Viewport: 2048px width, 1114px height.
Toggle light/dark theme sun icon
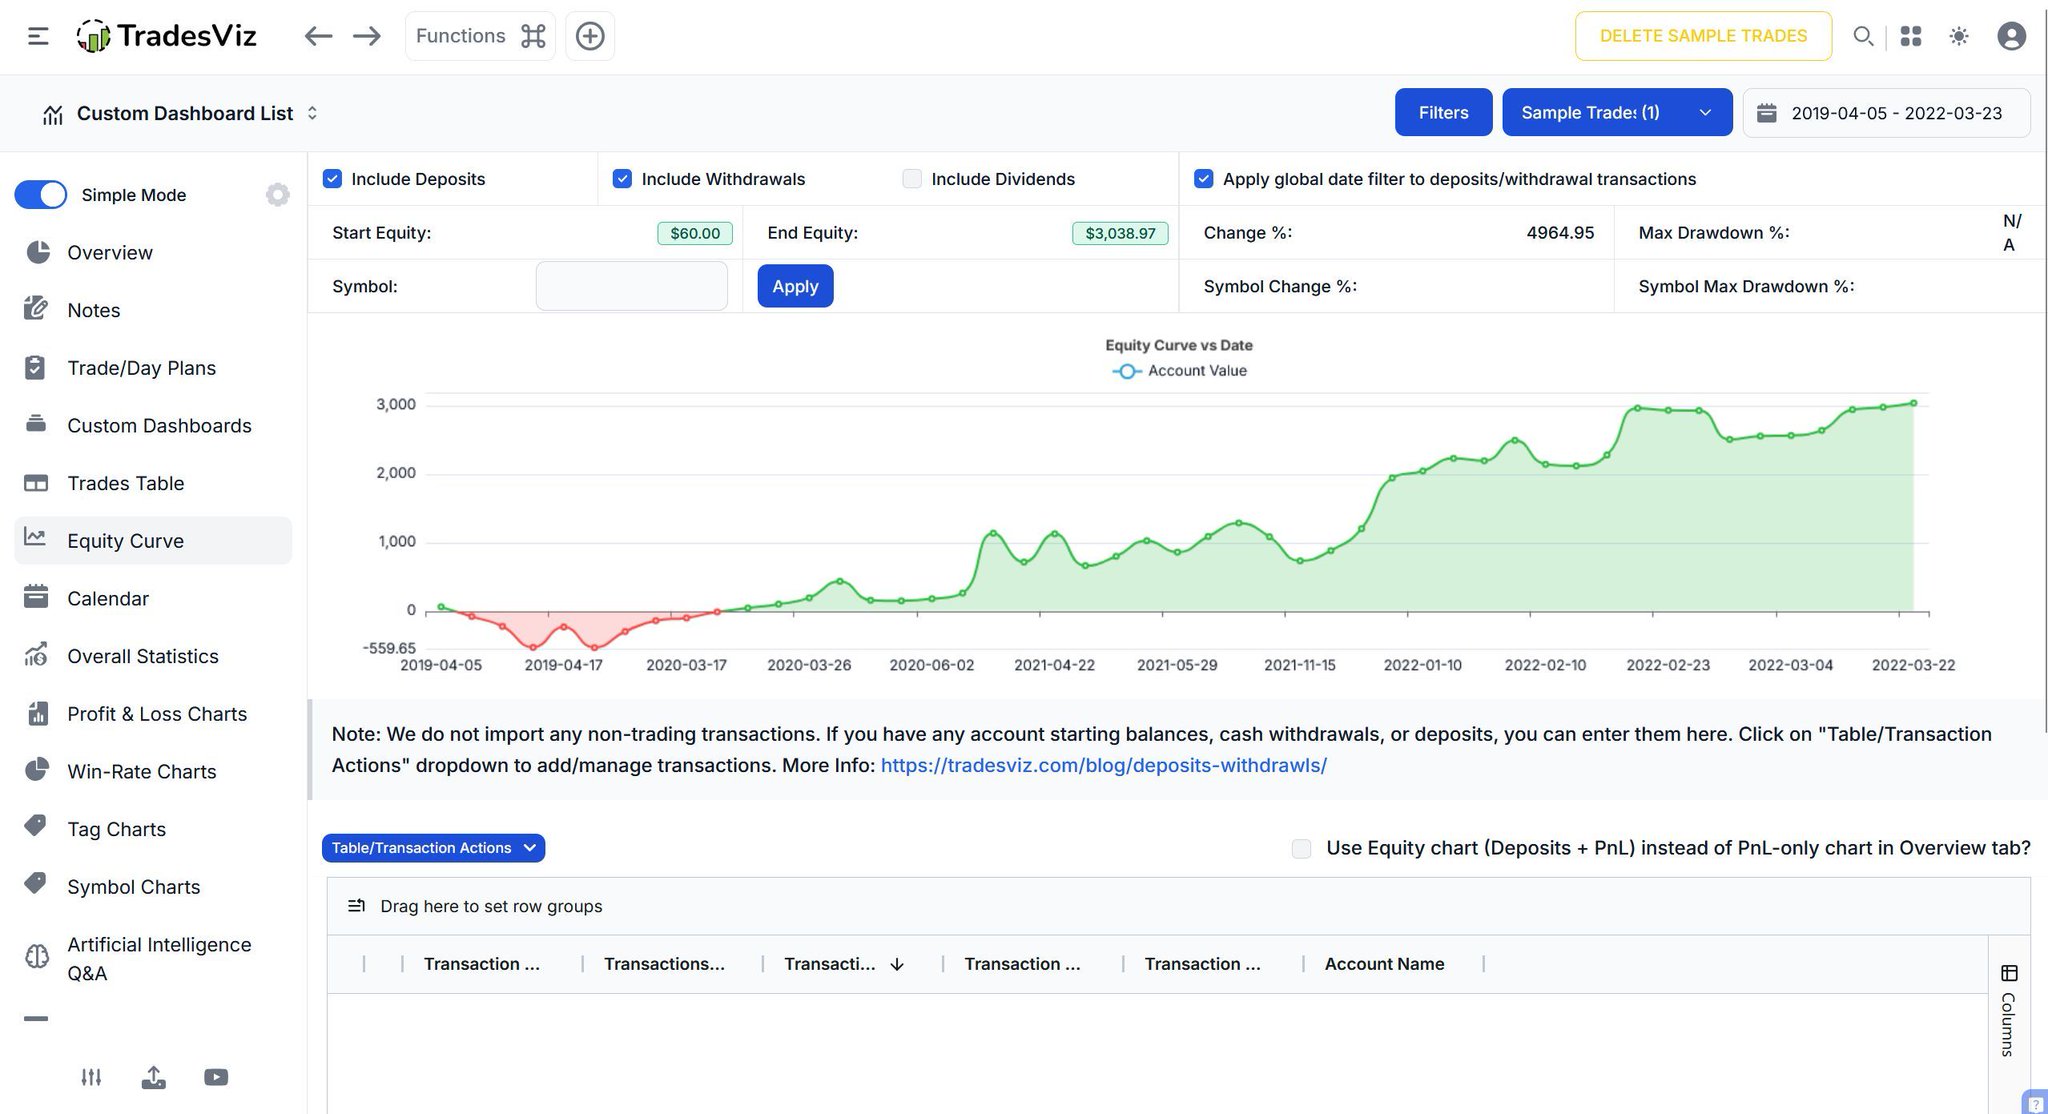tap(1959, 36)
